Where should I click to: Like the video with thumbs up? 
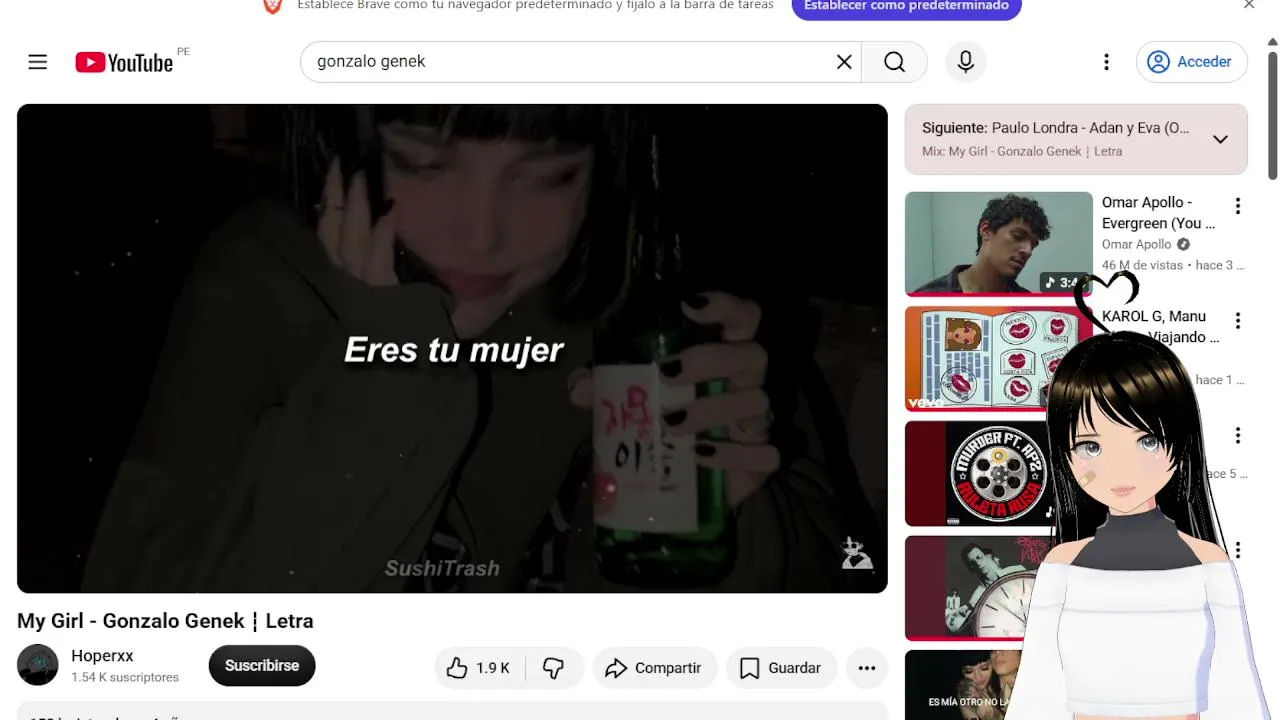pyautogui.click(x=478, y=668)
